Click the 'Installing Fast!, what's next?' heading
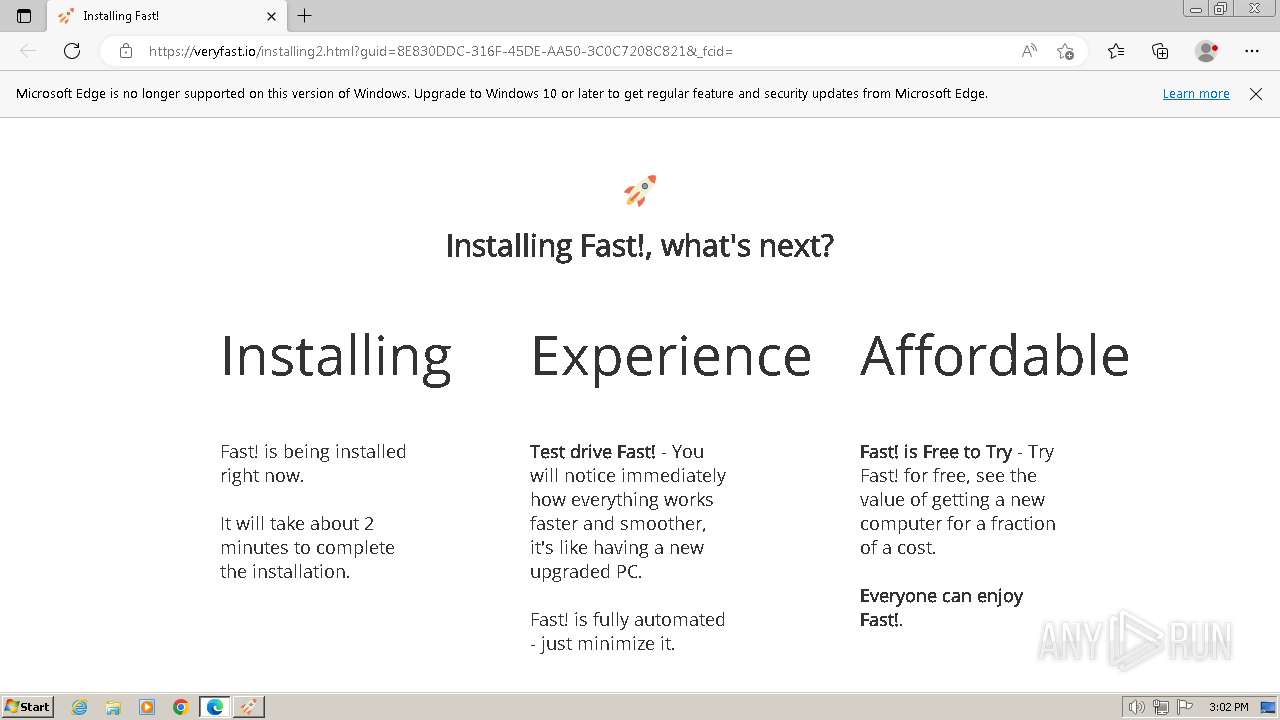Image resolution: width=1280 pixels, height=720 pixels. 640,246
